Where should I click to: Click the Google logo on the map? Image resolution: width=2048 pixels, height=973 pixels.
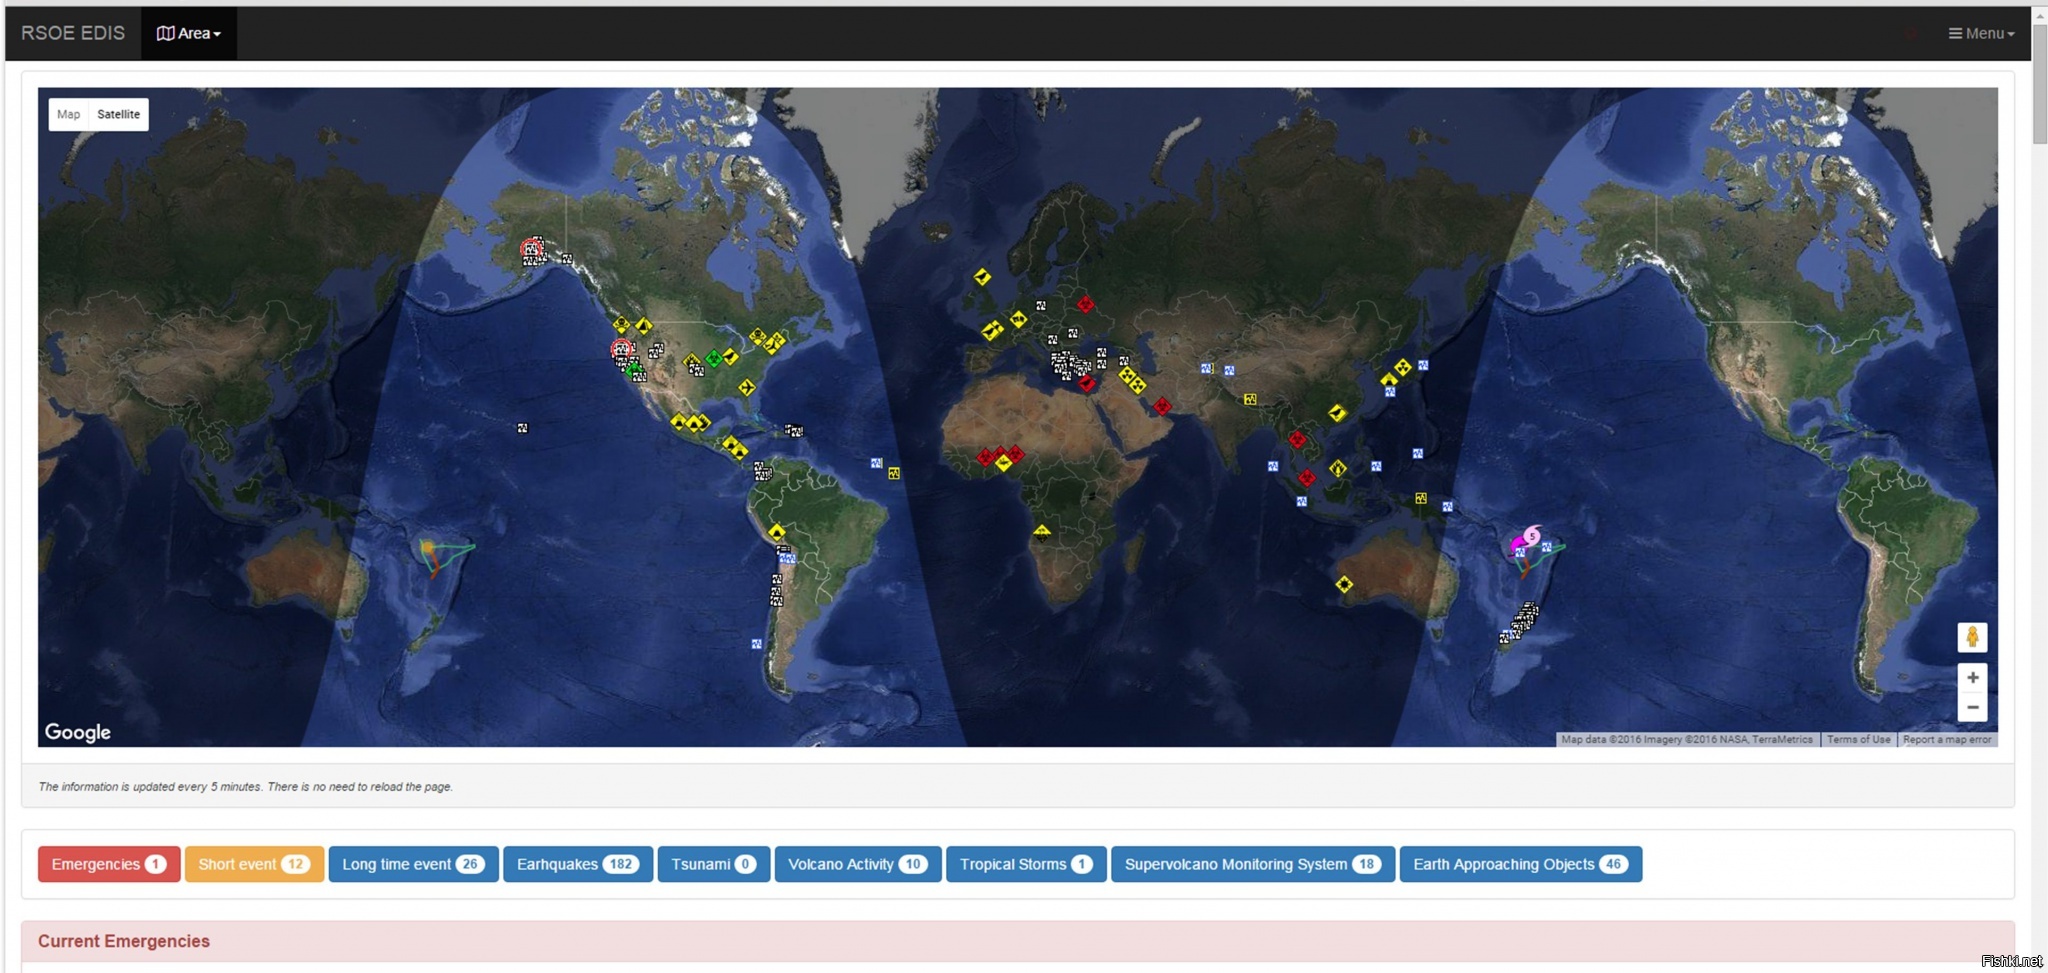pos(77,732)
